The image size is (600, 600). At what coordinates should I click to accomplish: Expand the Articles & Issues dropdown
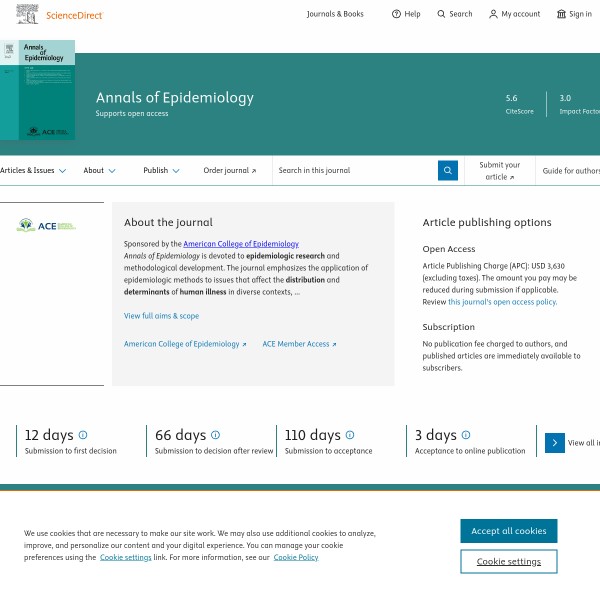pos(62,171)
